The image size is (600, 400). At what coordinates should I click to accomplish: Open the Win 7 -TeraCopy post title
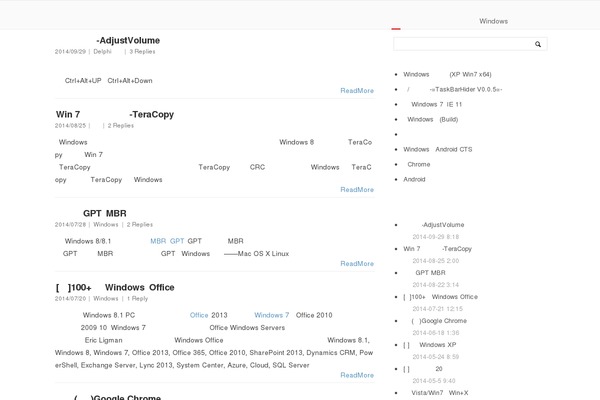pyautogui.click(x=115, y=114)
